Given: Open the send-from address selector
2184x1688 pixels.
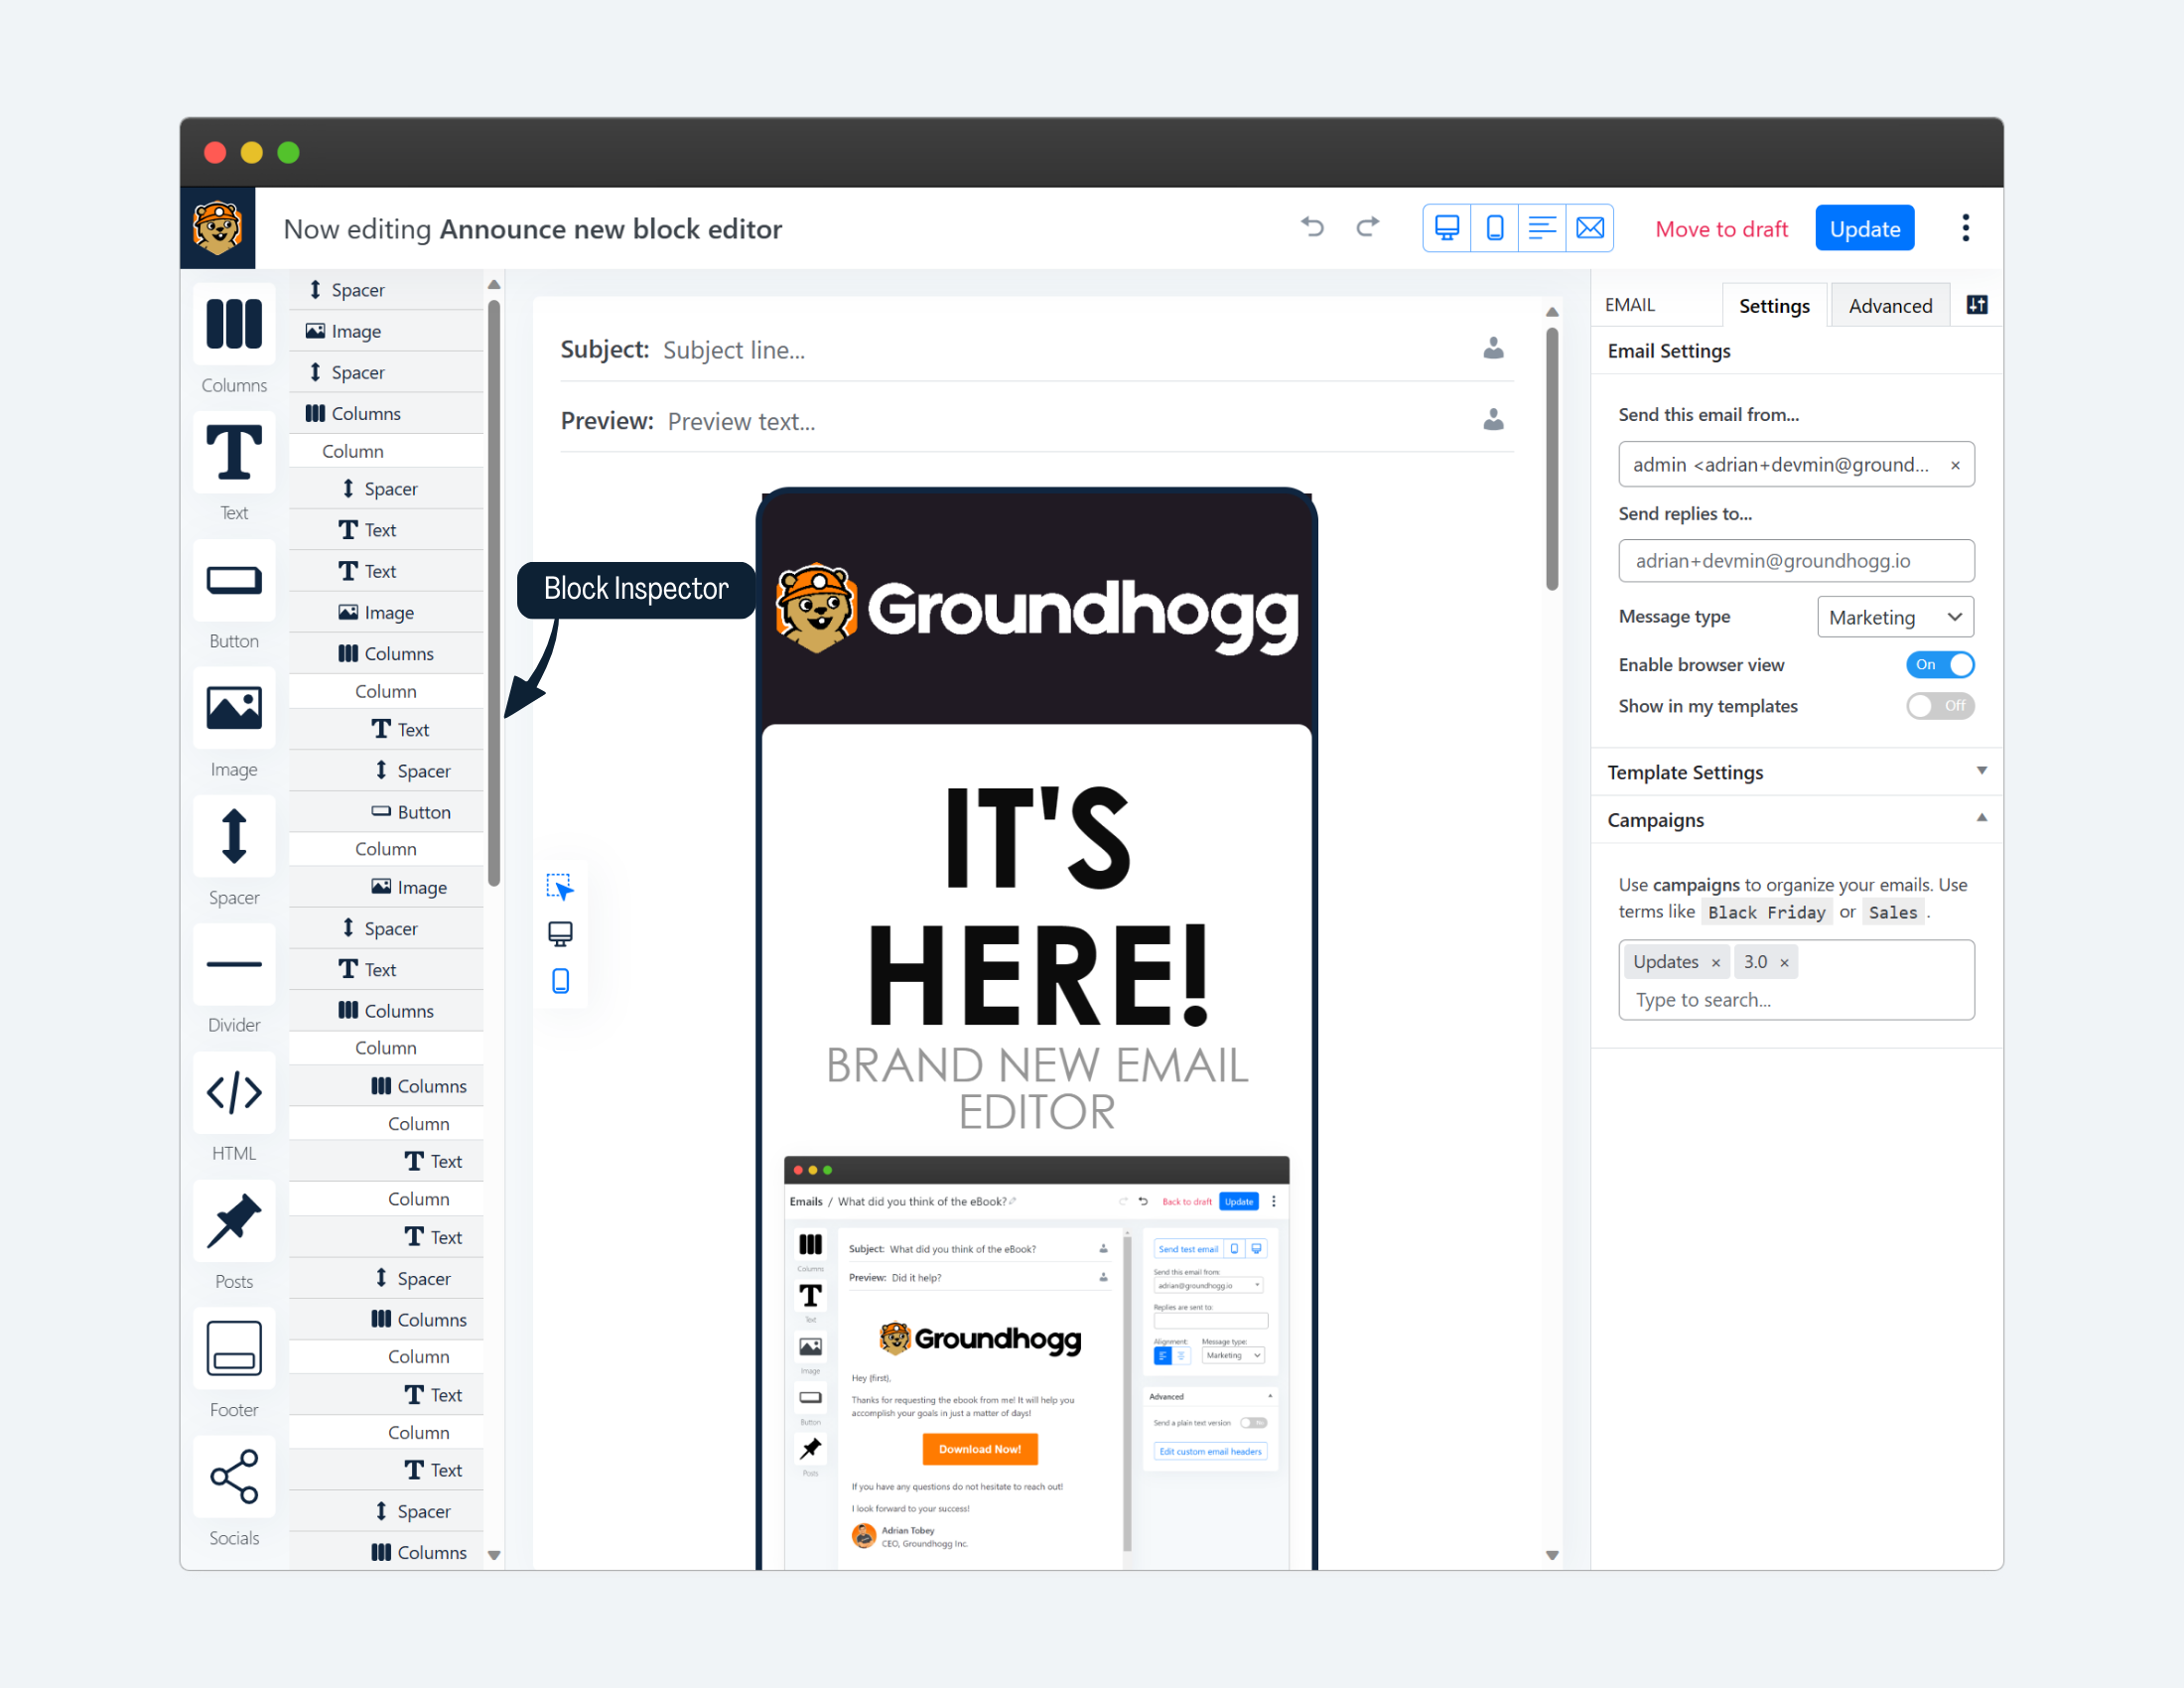Looking at the screenshot, I should [1796, 465].
